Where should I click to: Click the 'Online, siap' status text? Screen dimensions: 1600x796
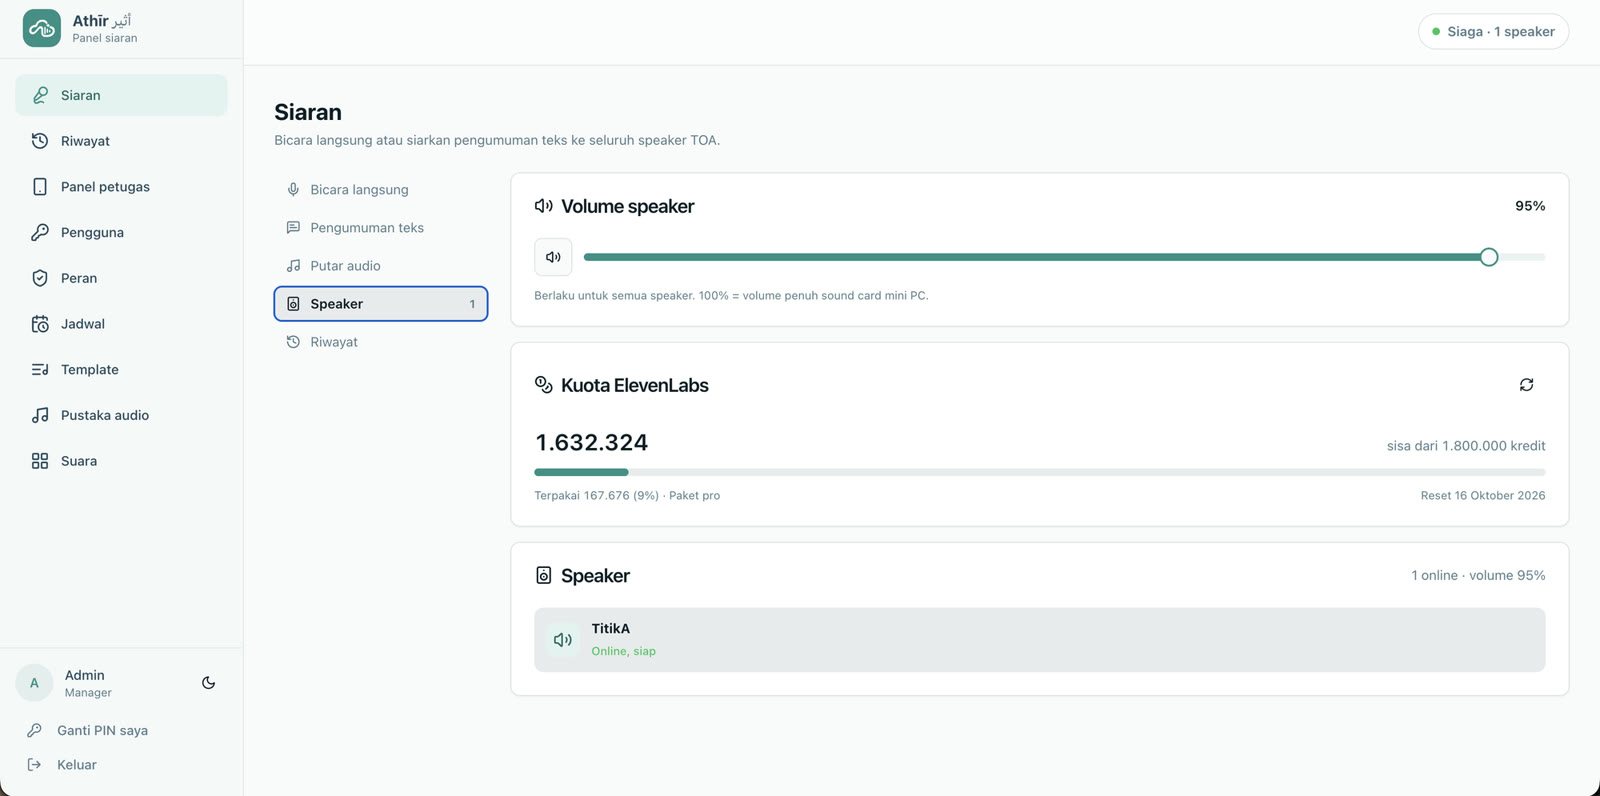(x=624, y=651)
